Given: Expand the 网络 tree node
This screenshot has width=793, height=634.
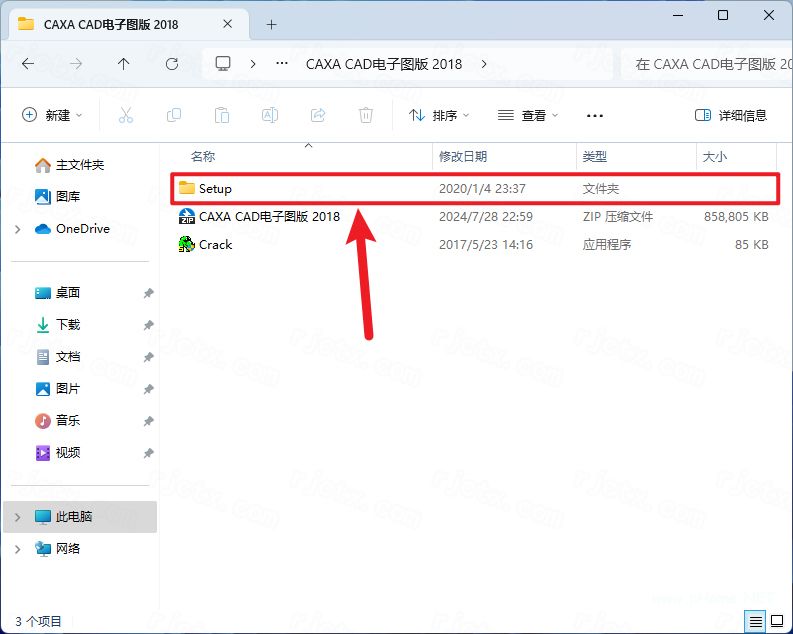Looking at the screenshot, I should [x=18, y=549].
